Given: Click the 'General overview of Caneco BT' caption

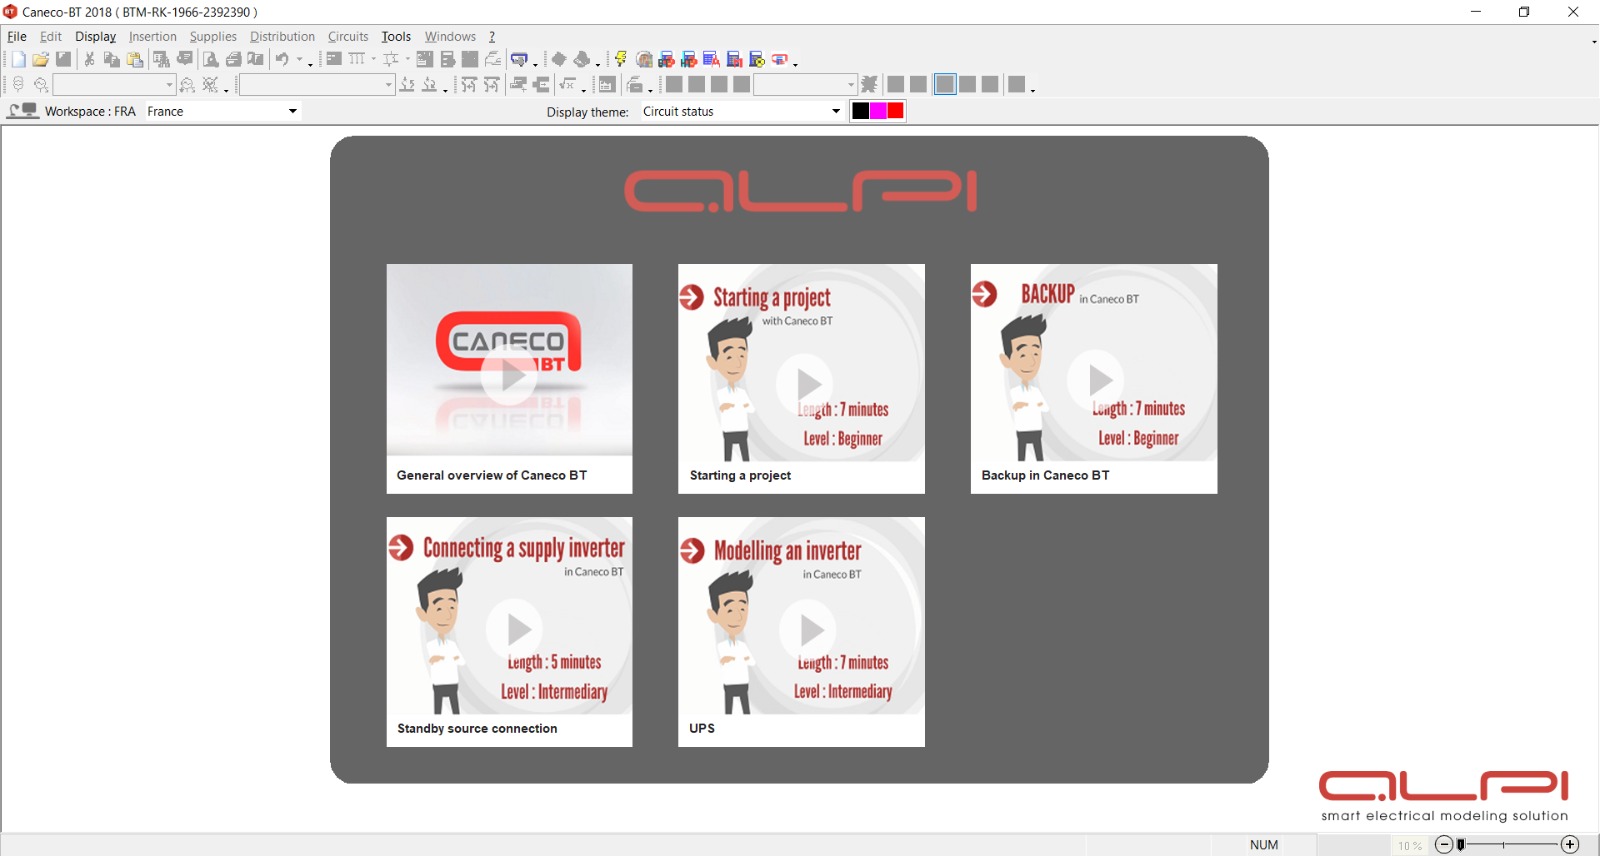Looking at the screenshot, I should coord(492,476).
